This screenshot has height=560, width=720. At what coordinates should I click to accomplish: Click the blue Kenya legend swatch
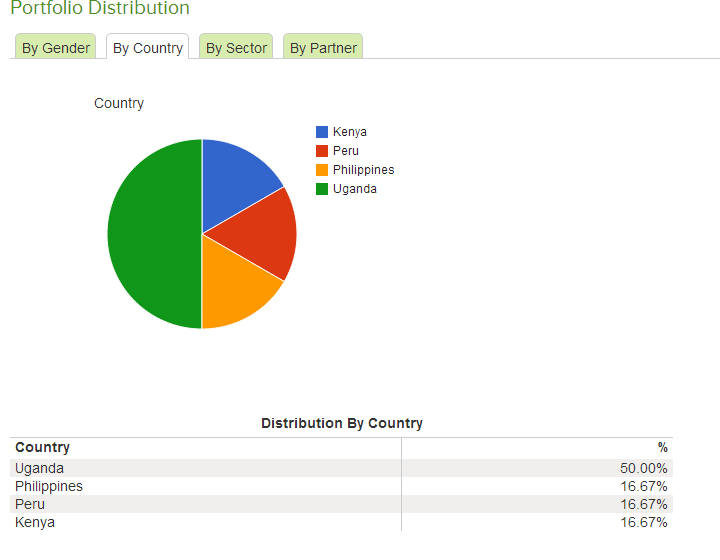point(322,132)
